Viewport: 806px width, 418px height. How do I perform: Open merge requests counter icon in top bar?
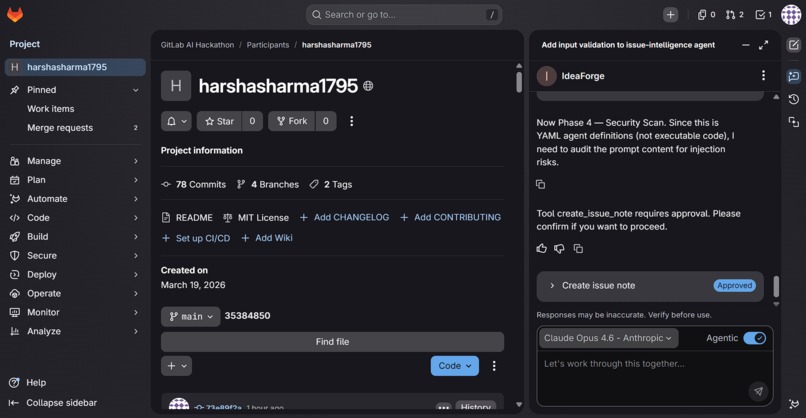pyautogui.click(x=735, y=15)
